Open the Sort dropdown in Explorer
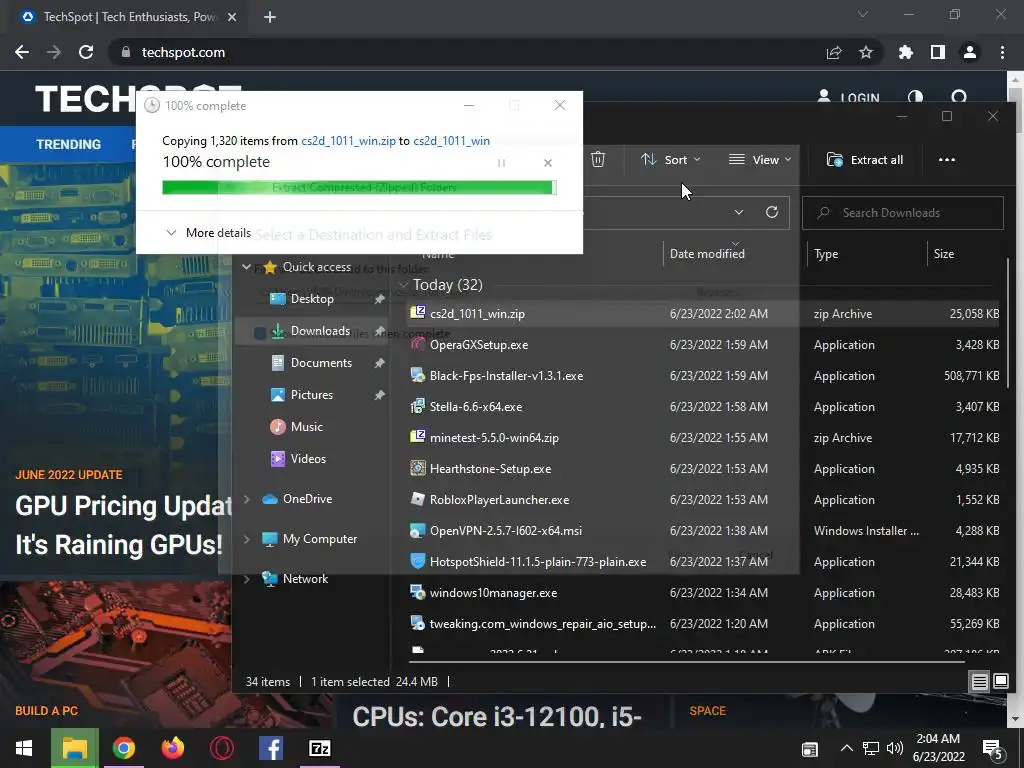The height and width of the screenshot is (768, 1024). (x=671, y=159)
